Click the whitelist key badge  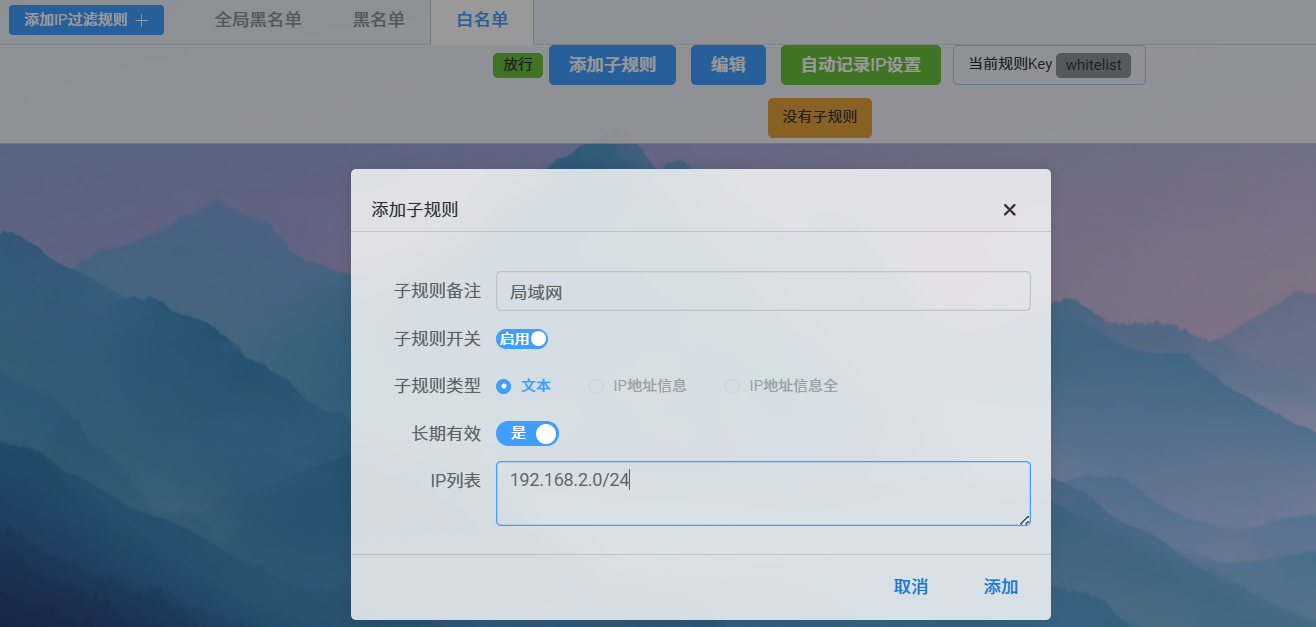tap(1094, 65)
